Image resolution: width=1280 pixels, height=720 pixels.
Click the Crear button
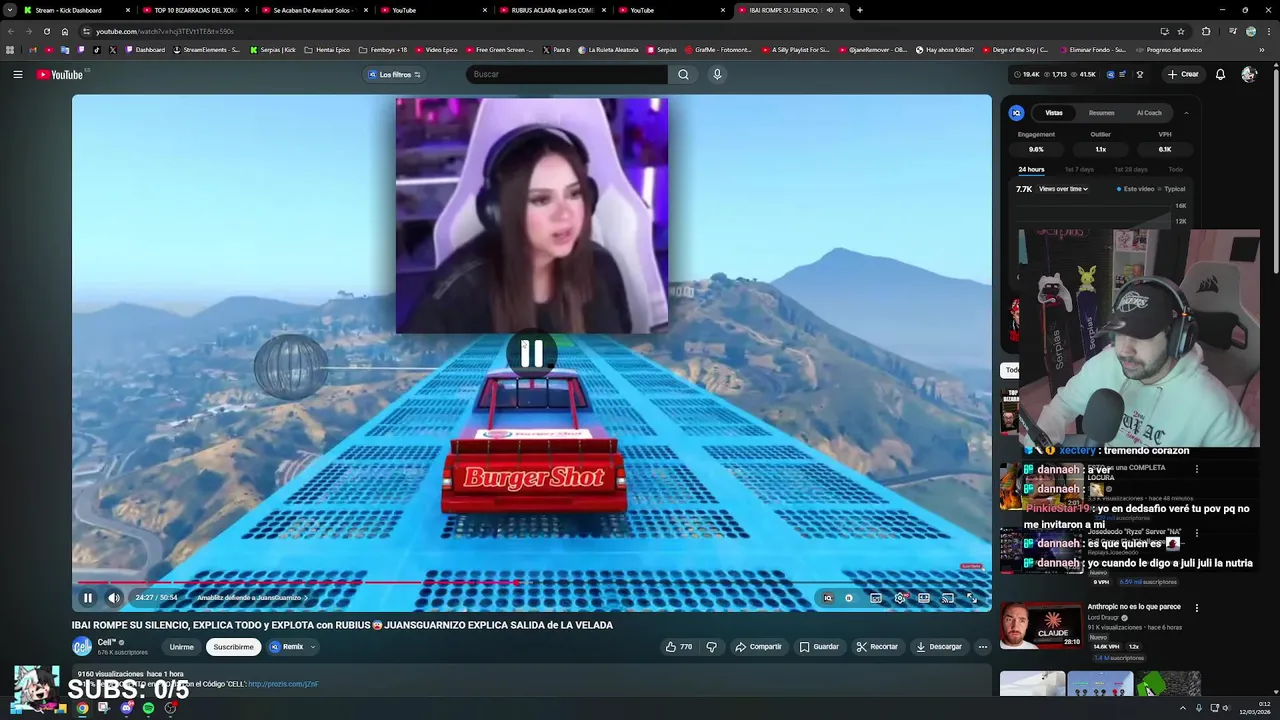1183,74
